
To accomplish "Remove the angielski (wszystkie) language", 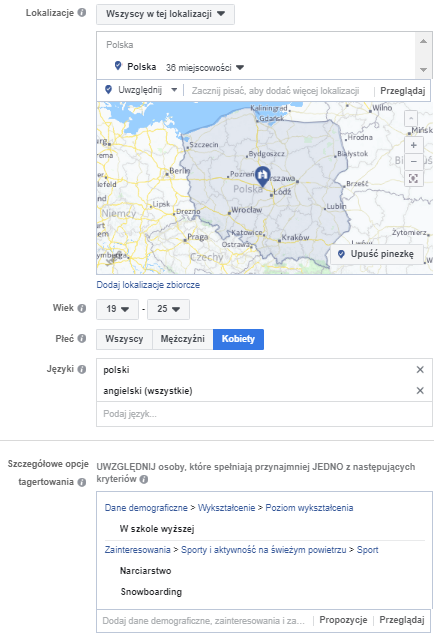I will click(x=420, y=391).
